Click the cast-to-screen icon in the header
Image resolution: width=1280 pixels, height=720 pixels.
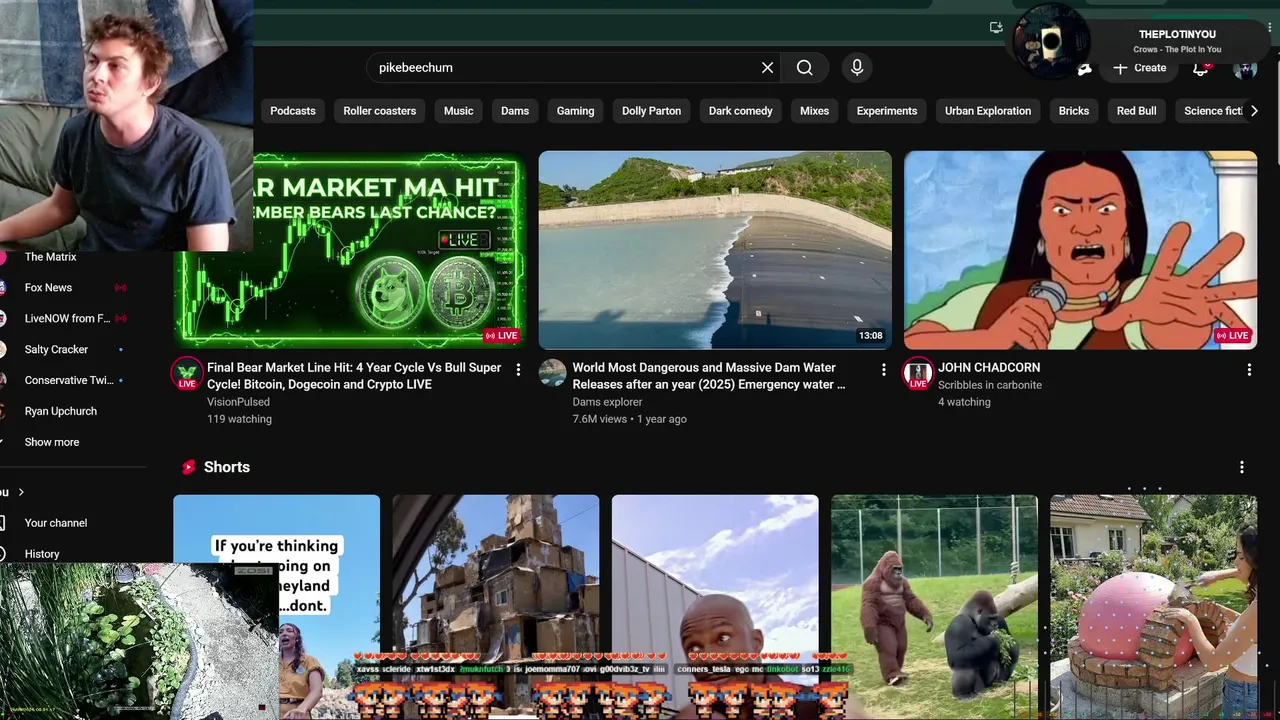(x=996, y=28)
